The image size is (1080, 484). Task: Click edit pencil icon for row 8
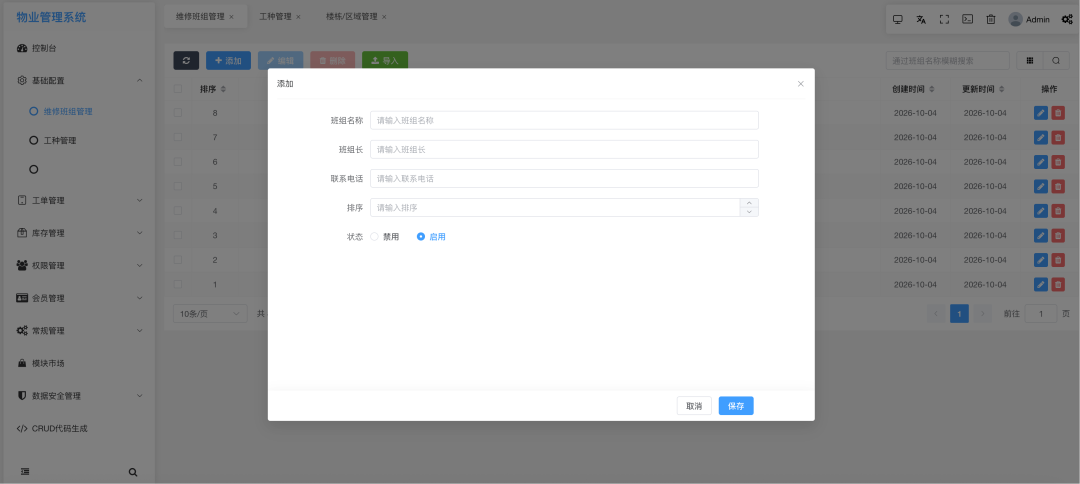1041,113
